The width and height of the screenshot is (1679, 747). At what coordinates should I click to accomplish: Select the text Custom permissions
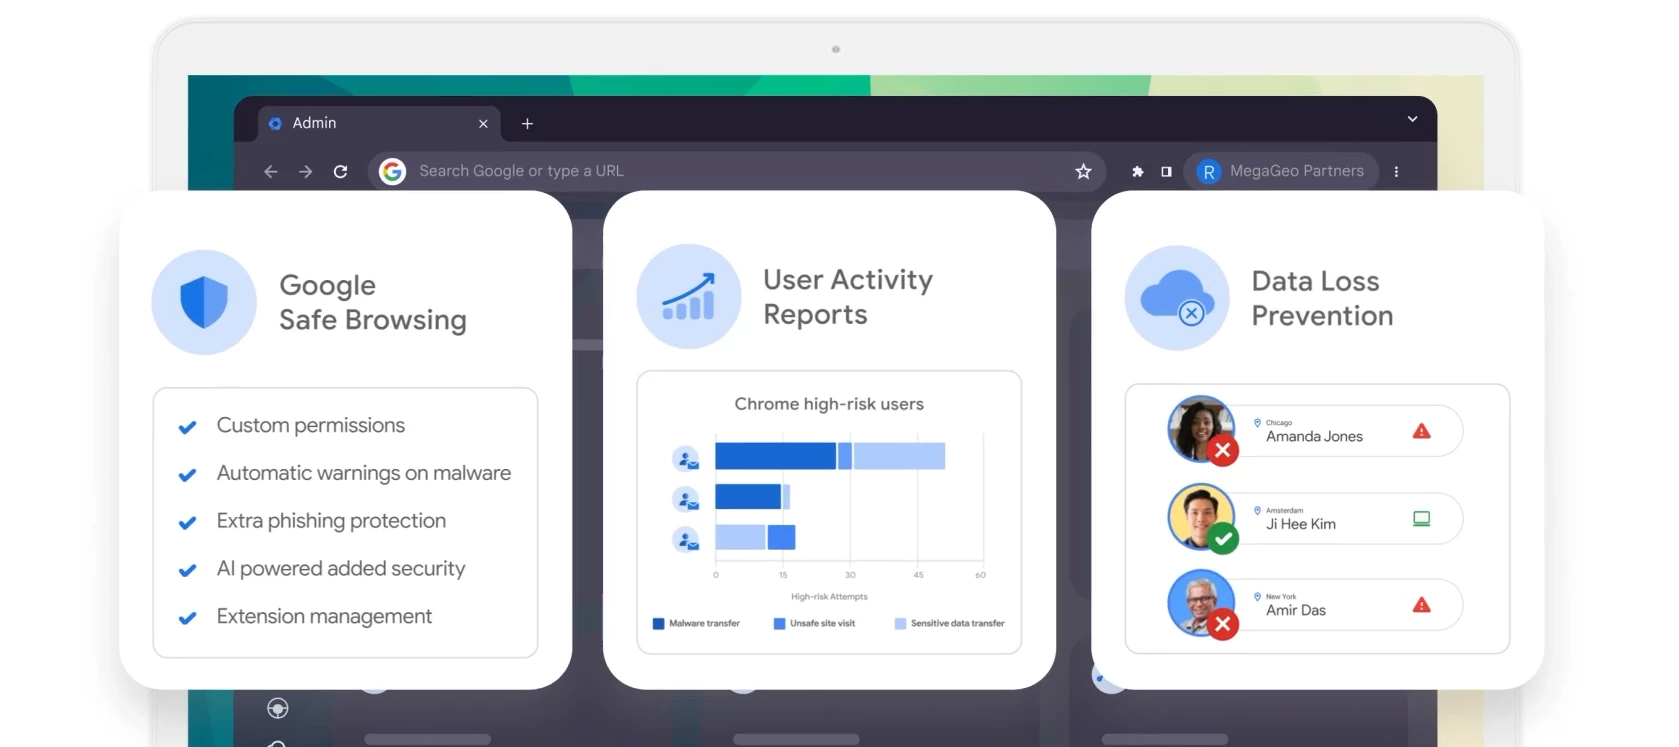(x=311, y=426)
